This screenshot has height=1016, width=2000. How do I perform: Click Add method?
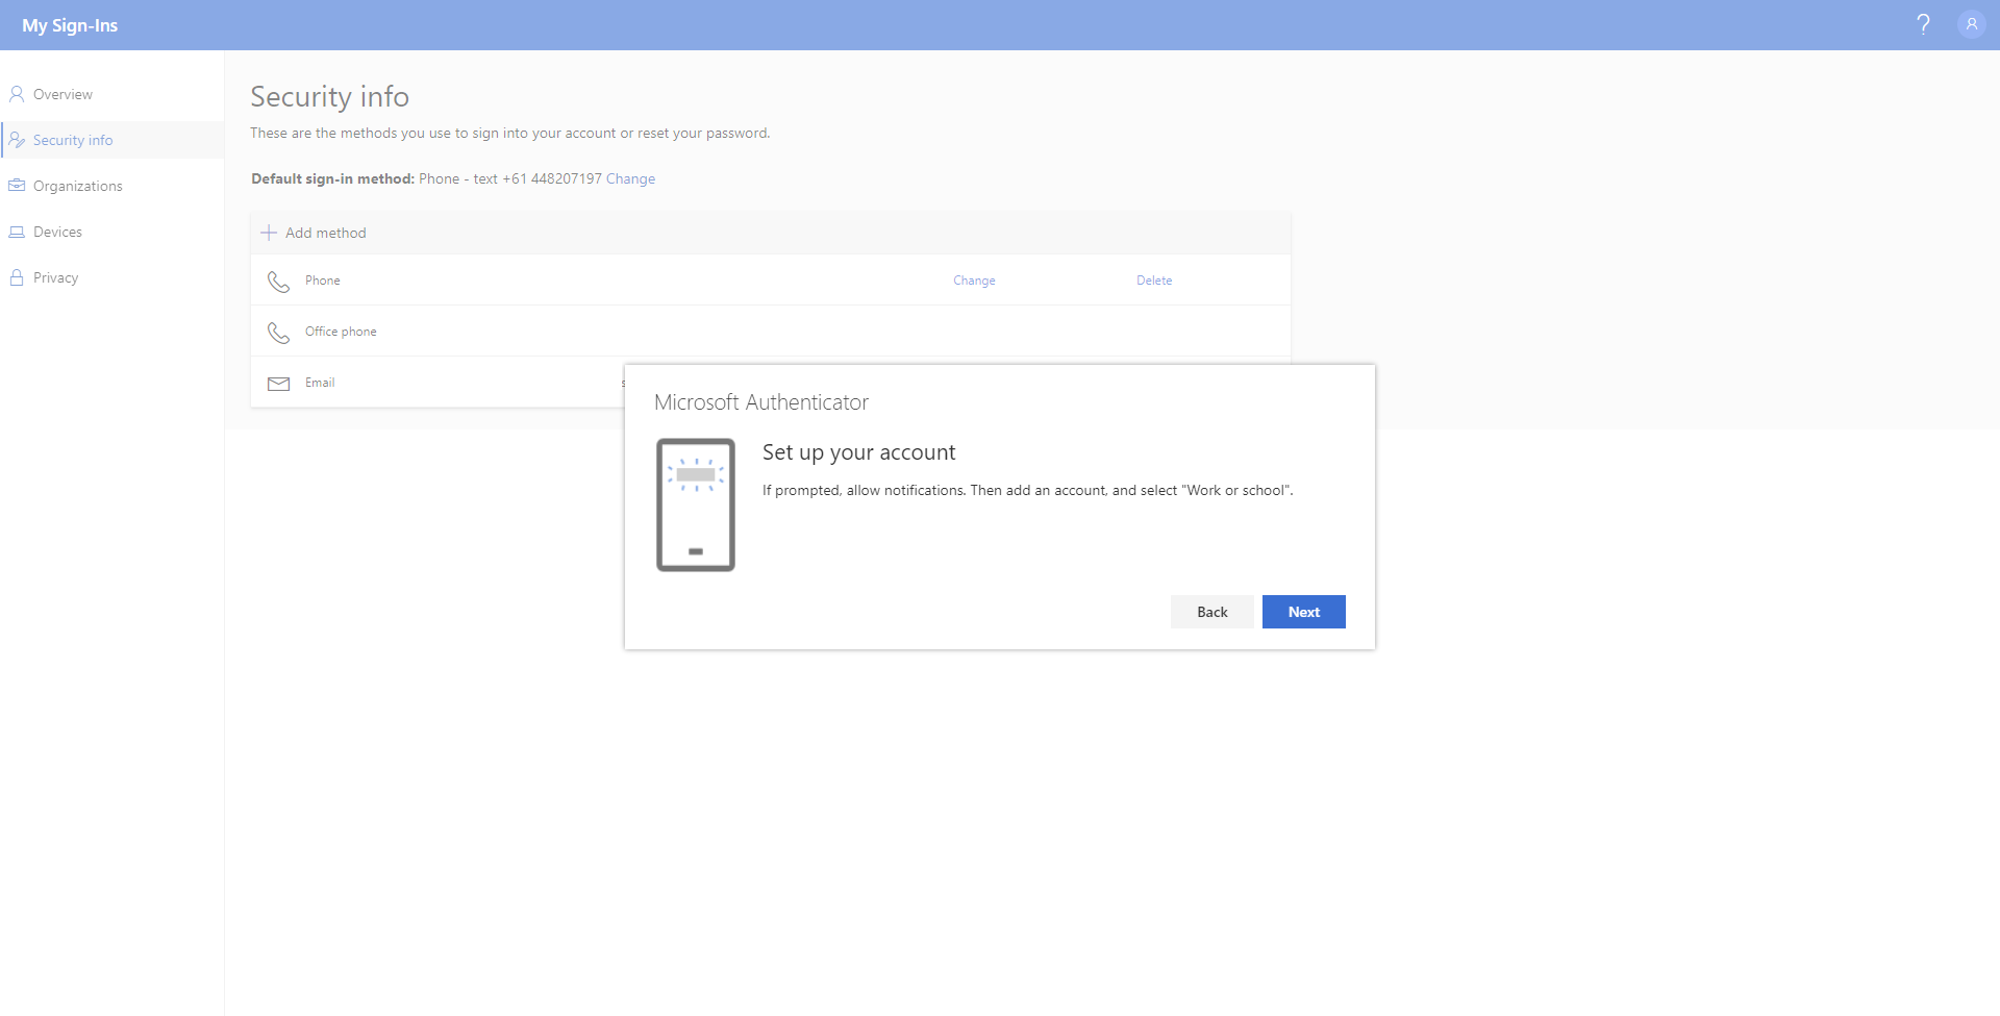[314, 233]
